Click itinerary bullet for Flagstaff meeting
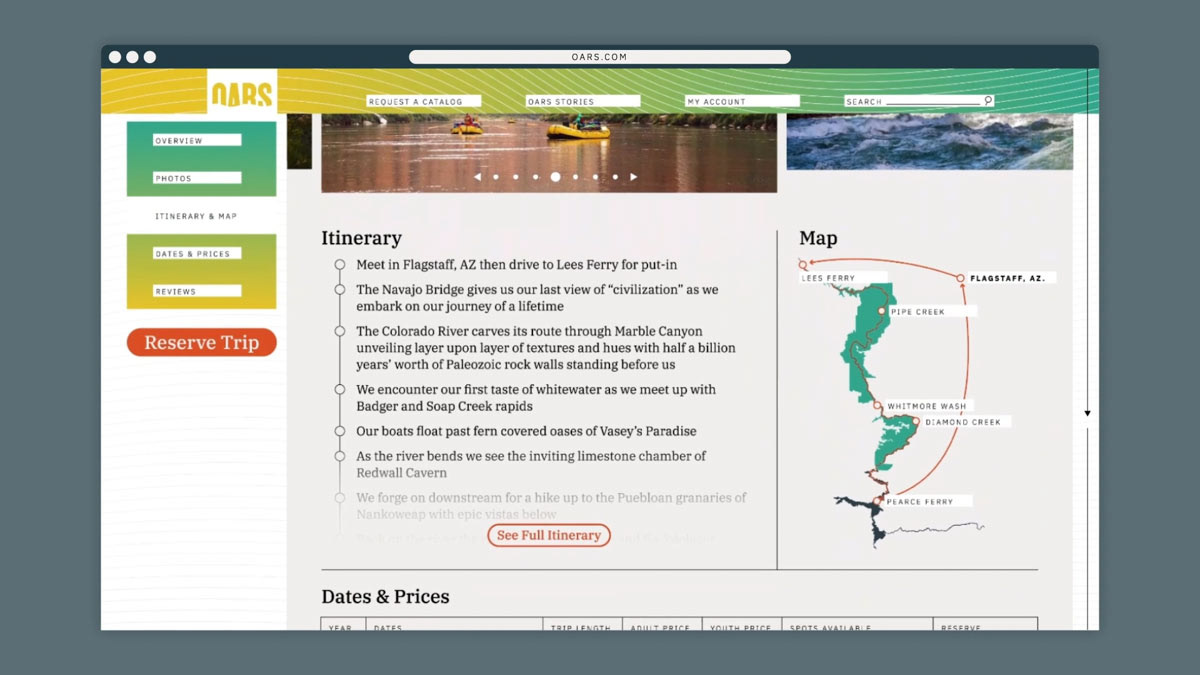Screen dimensions: 1200x675 [340, 265]
